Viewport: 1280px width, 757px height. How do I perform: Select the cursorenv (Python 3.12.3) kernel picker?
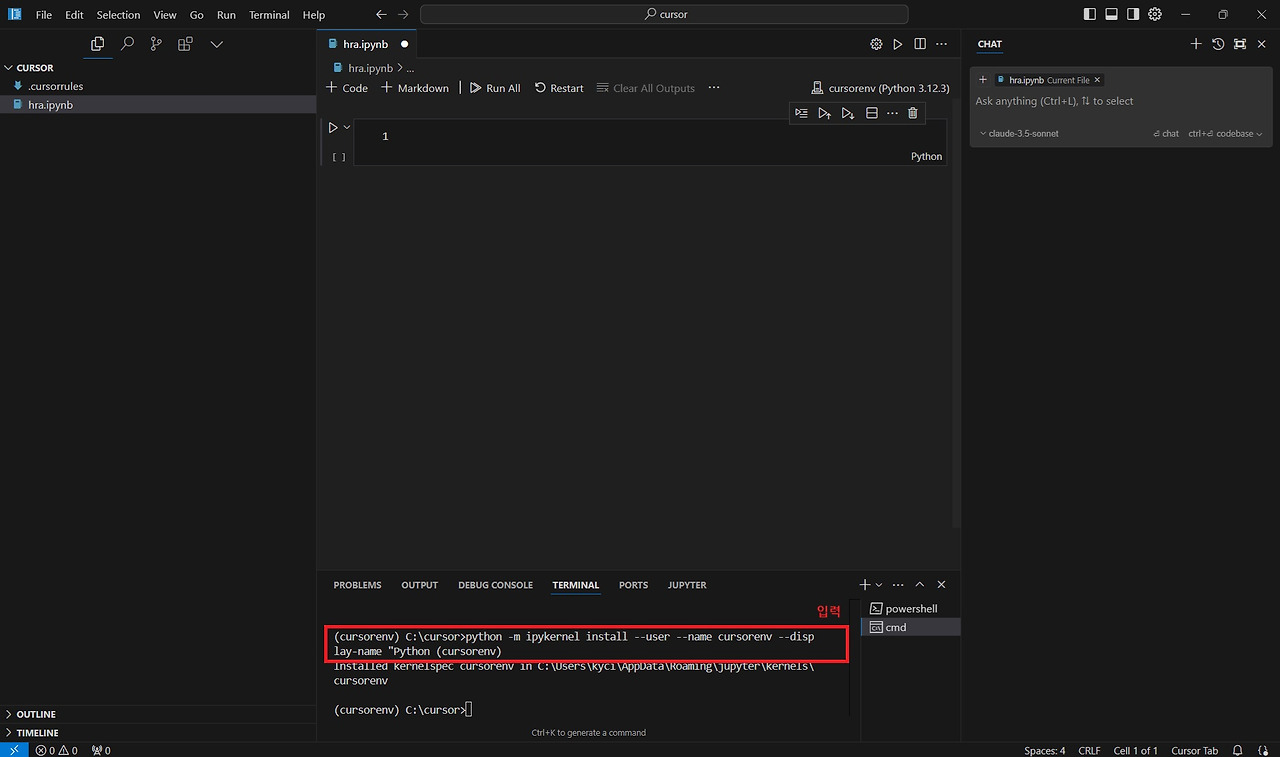point(880,88)
